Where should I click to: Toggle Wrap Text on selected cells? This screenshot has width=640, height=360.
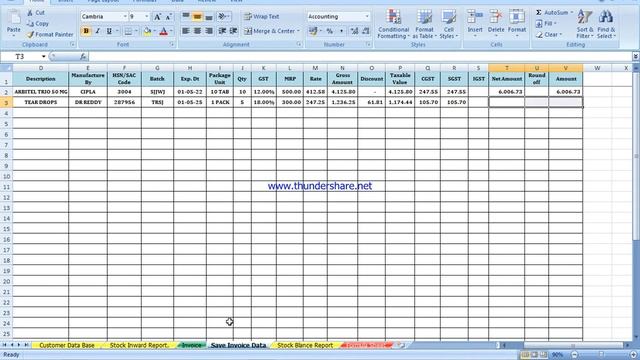pos(262,17)
